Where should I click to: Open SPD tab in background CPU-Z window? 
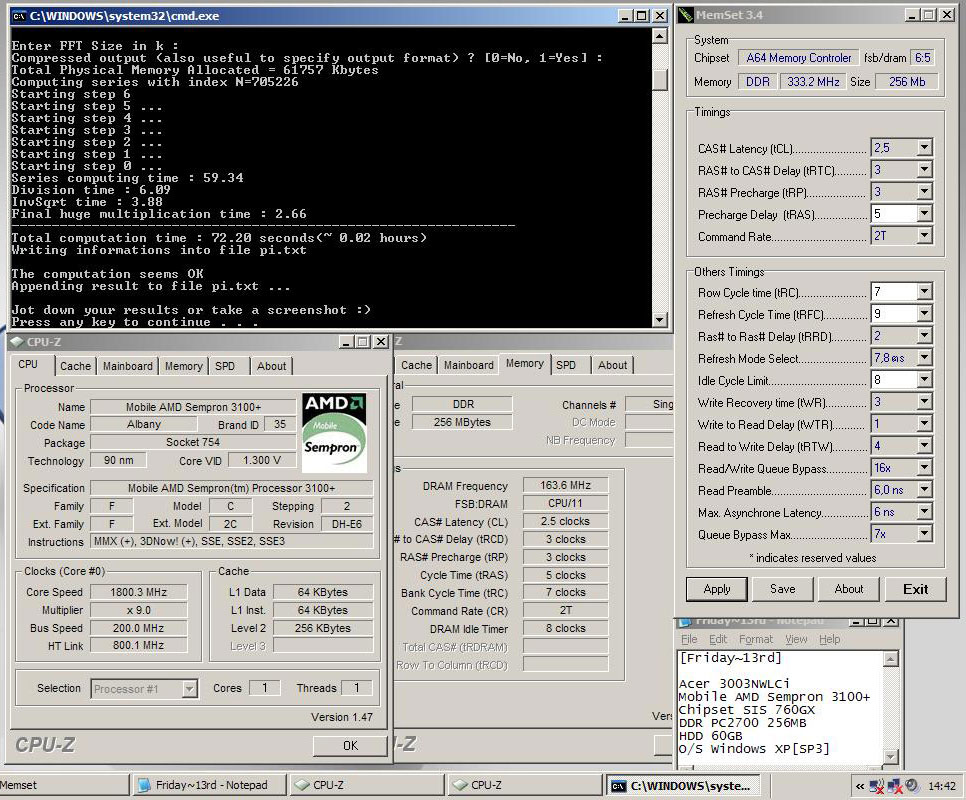pos(566,365)
